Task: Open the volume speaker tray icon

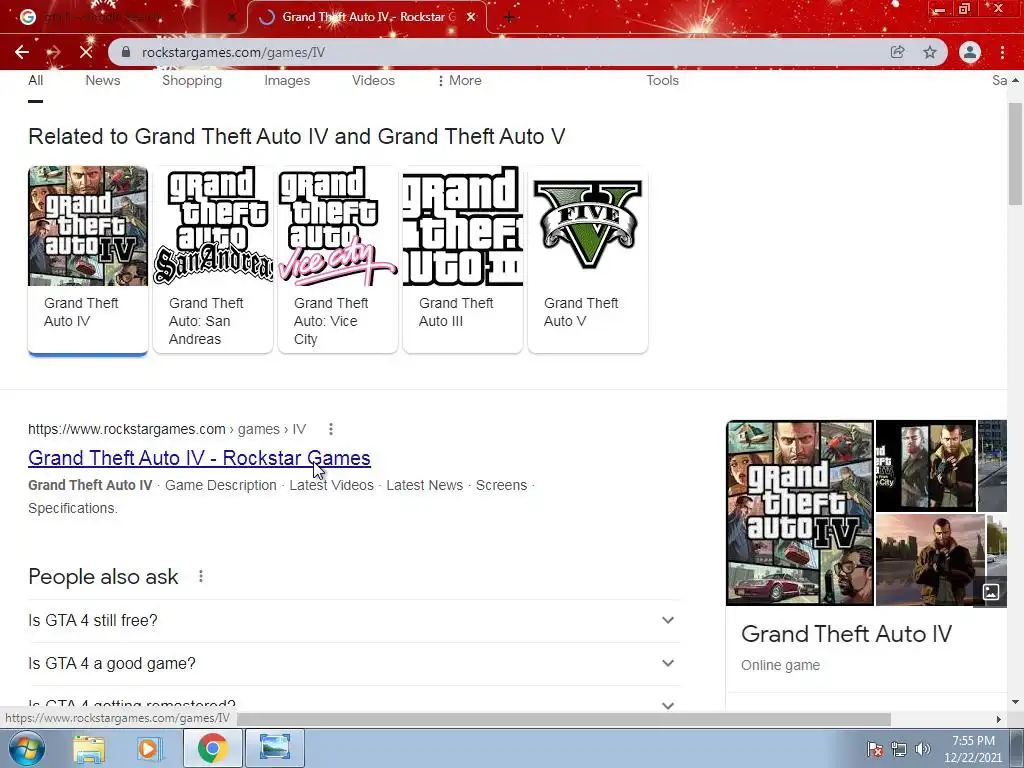Action: (923, 749)
